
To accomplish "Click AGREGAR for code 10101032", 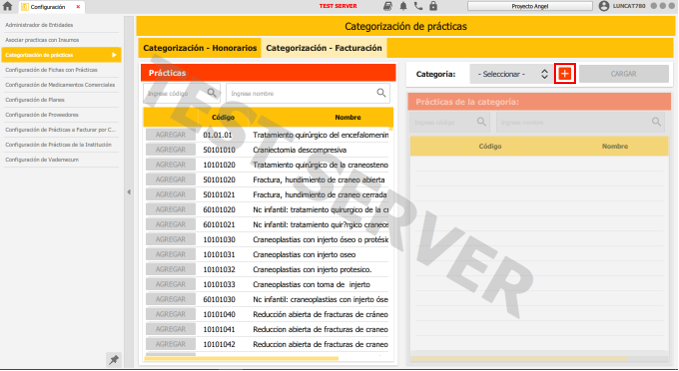I will [x=171, y=269].
